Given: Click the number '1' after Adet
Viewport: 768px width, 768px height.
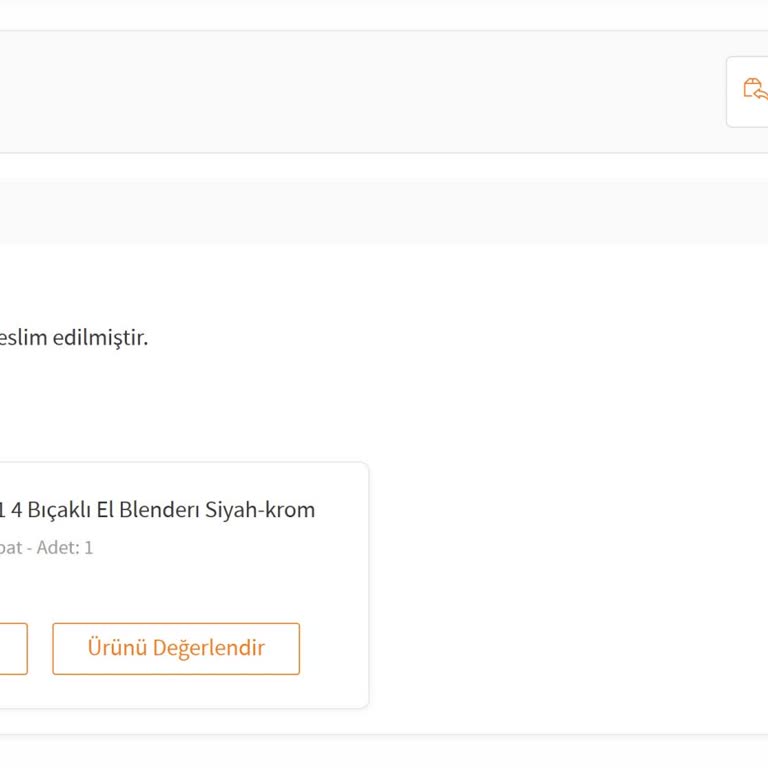Looking at the screenshot, I should [x=88, y=548].
